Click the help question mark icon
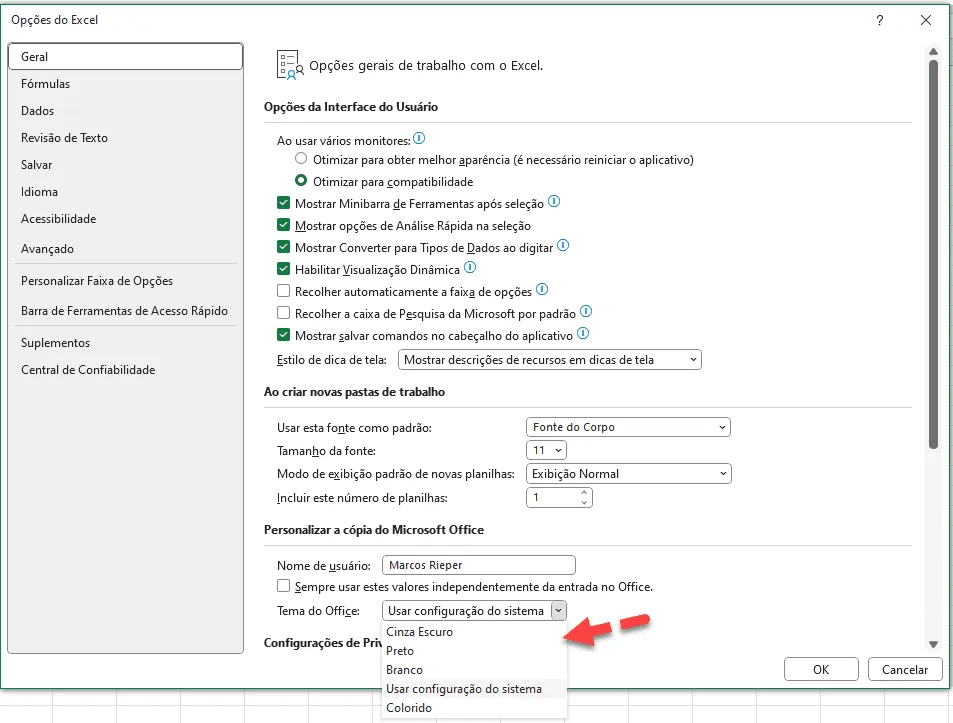The height and width of the screenshot is (723, 953). (x=879, y=20)
